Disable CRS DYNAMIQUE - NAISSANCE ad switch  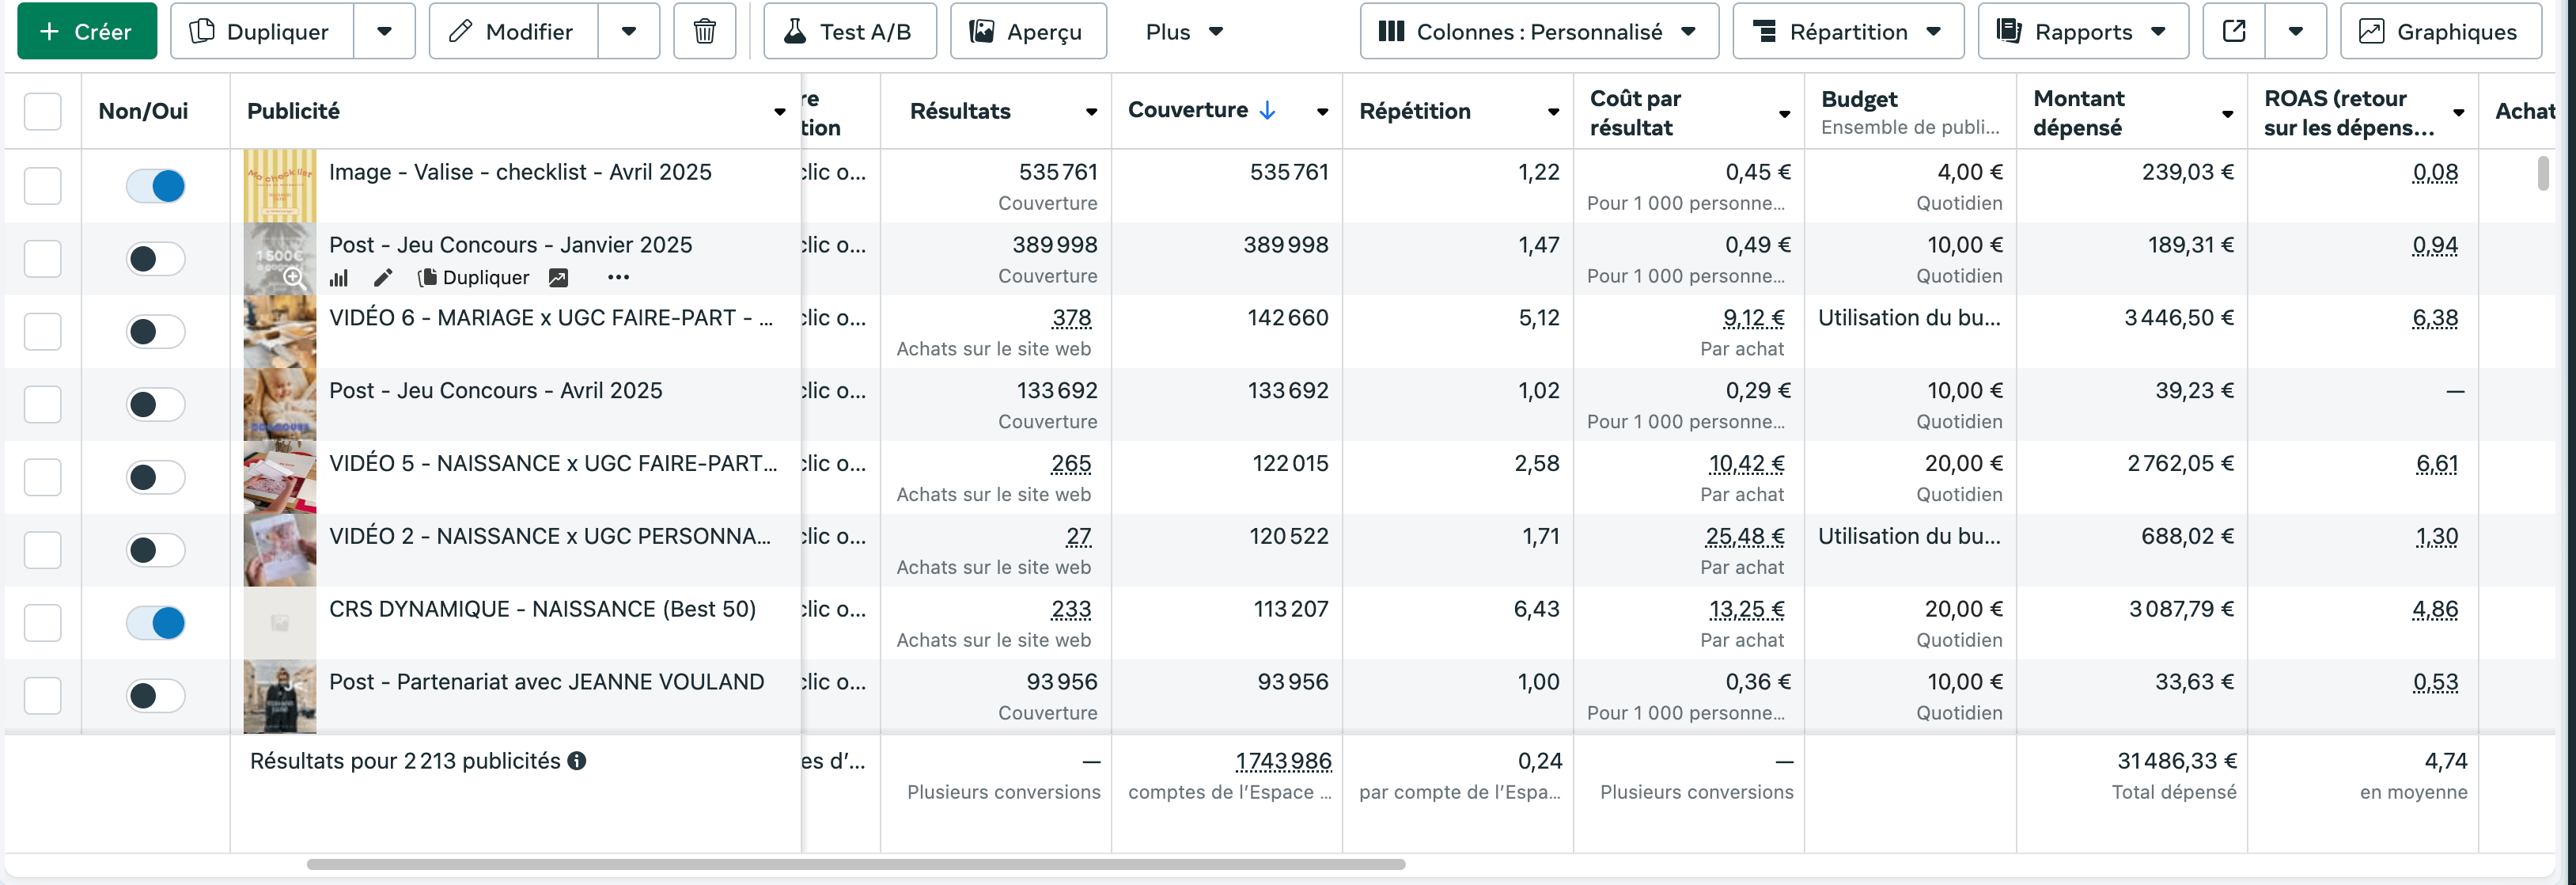click(156, 623)
